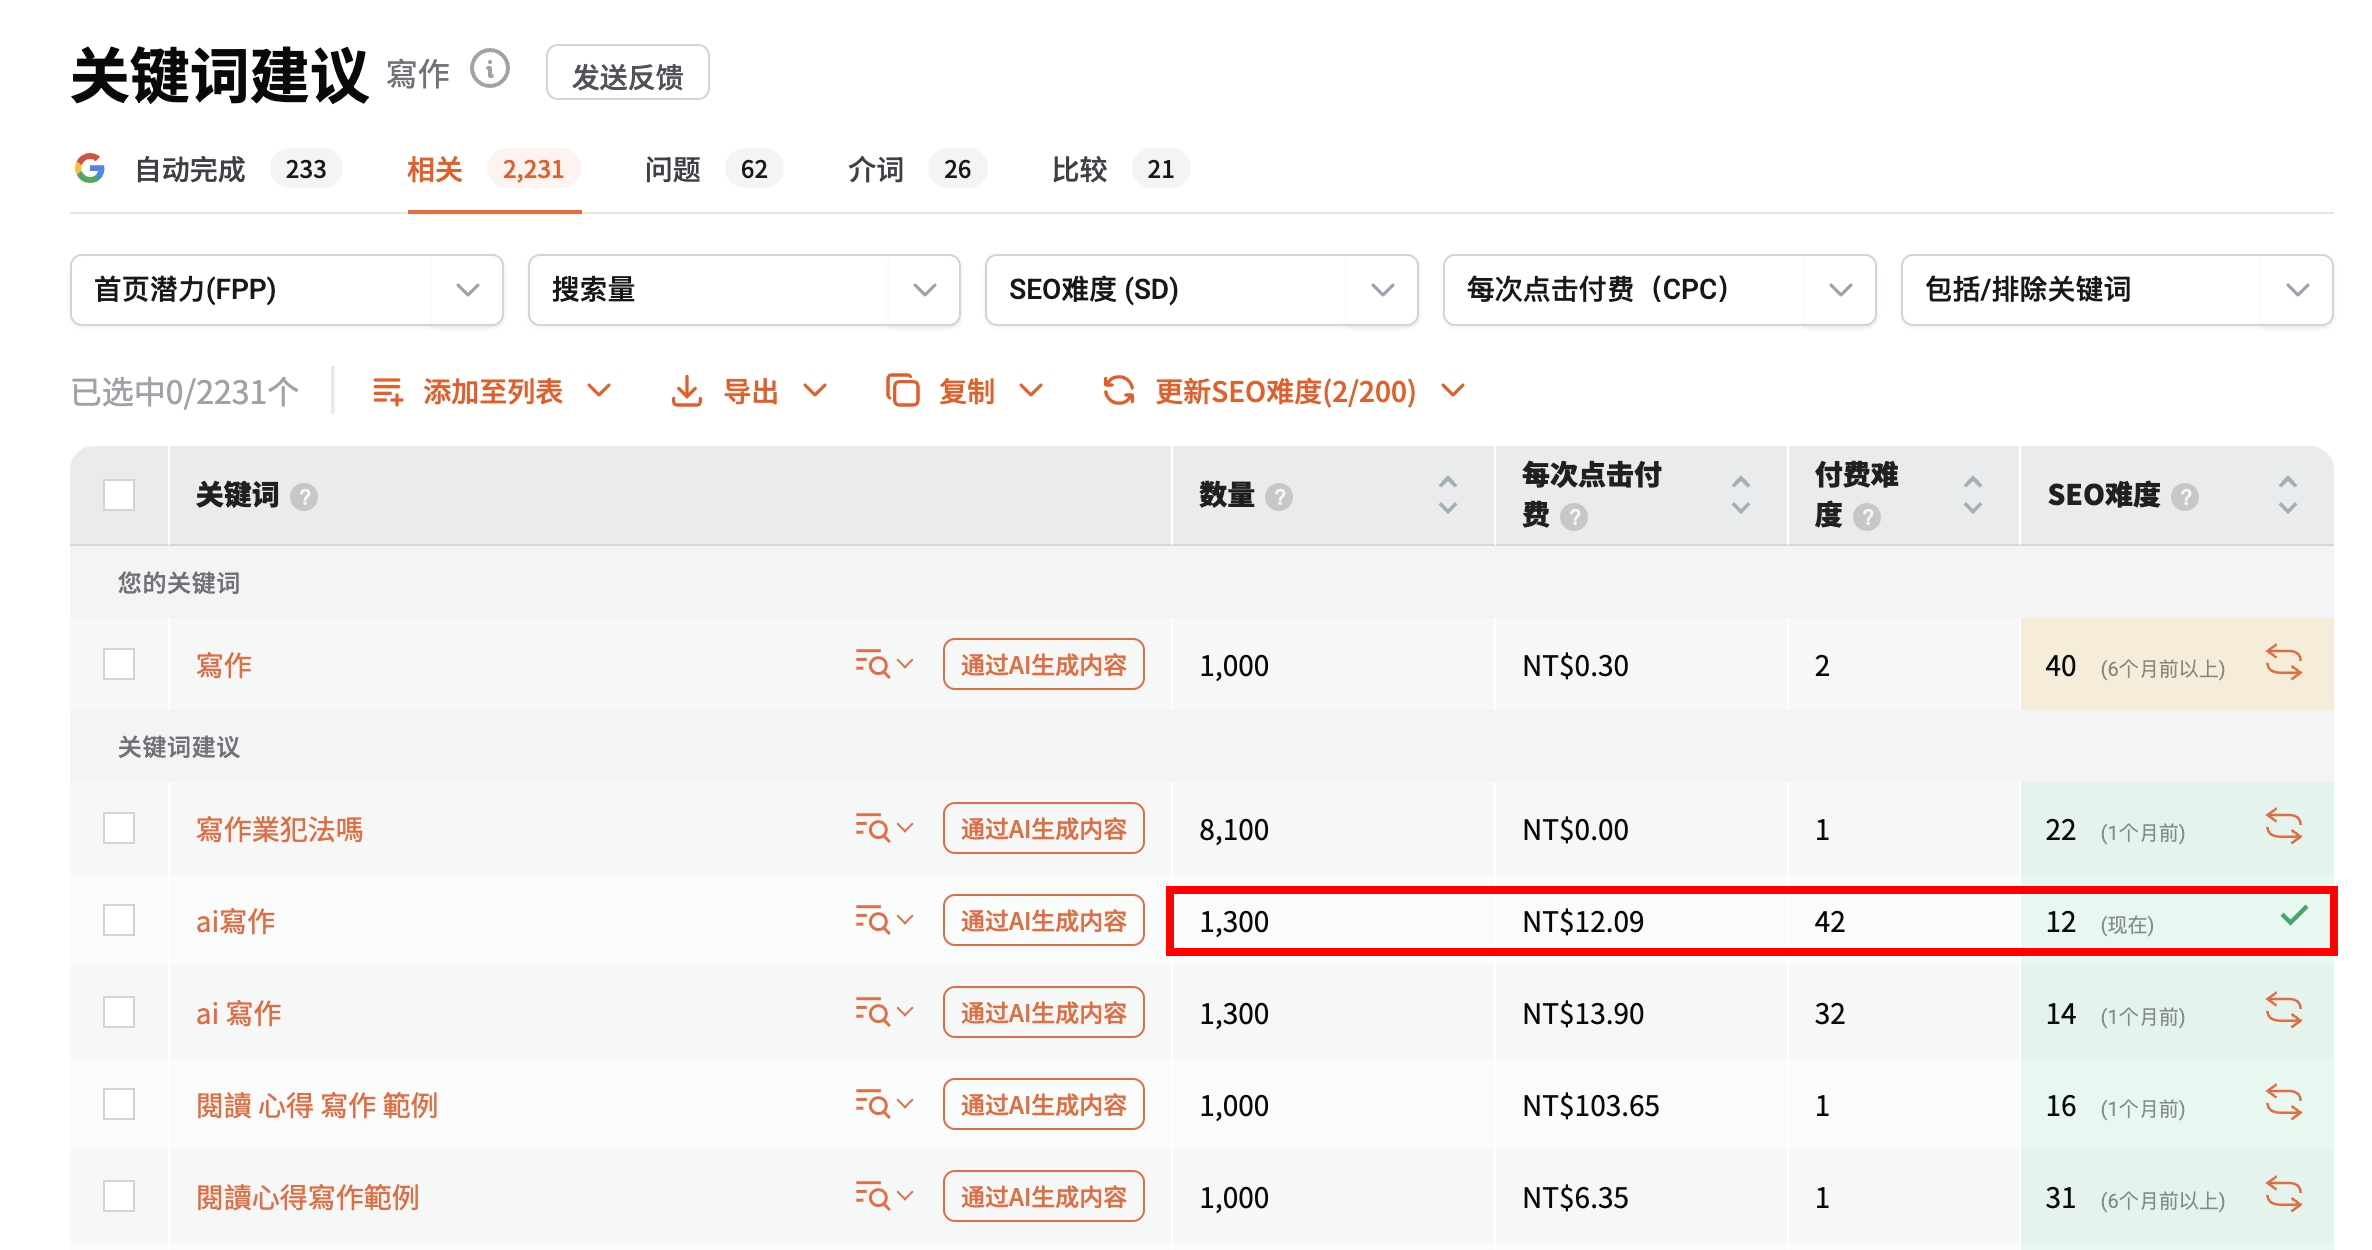Click help icon next to 每次点击付费 header

pos(1574,517)
